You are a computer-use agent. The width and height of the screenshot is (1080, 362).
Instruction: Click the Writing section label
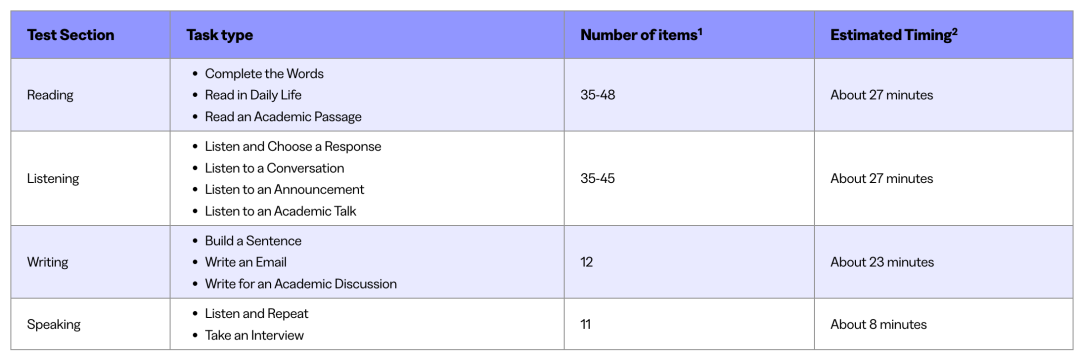pyautogui.click(x=46, y=262)
